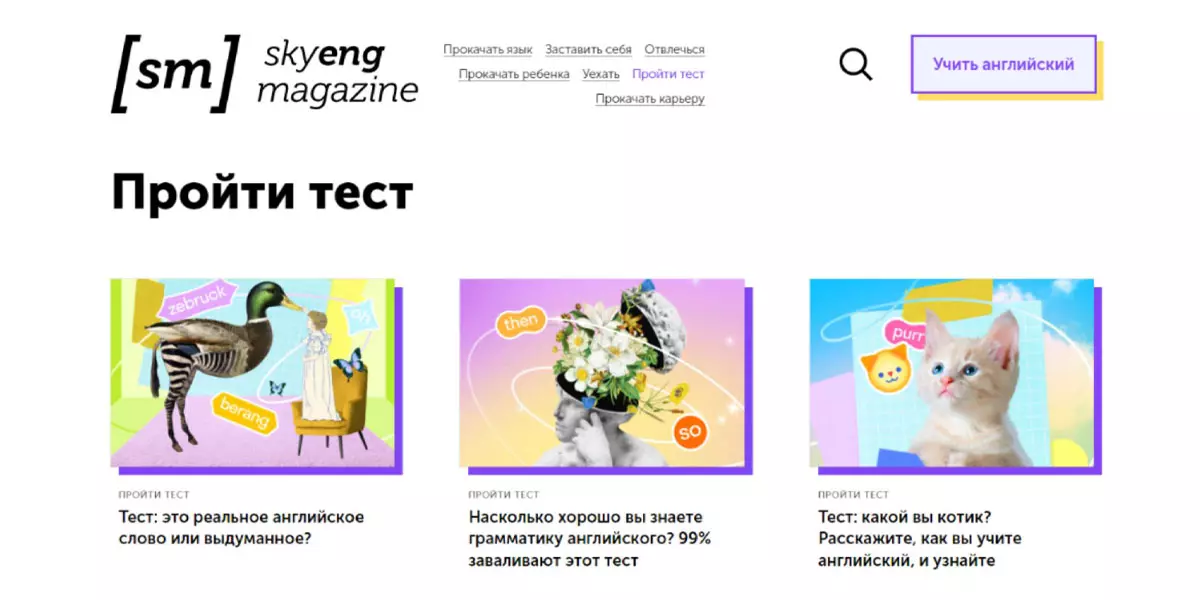
Task: Open the Заставить себя menu link
Action: 588,50
